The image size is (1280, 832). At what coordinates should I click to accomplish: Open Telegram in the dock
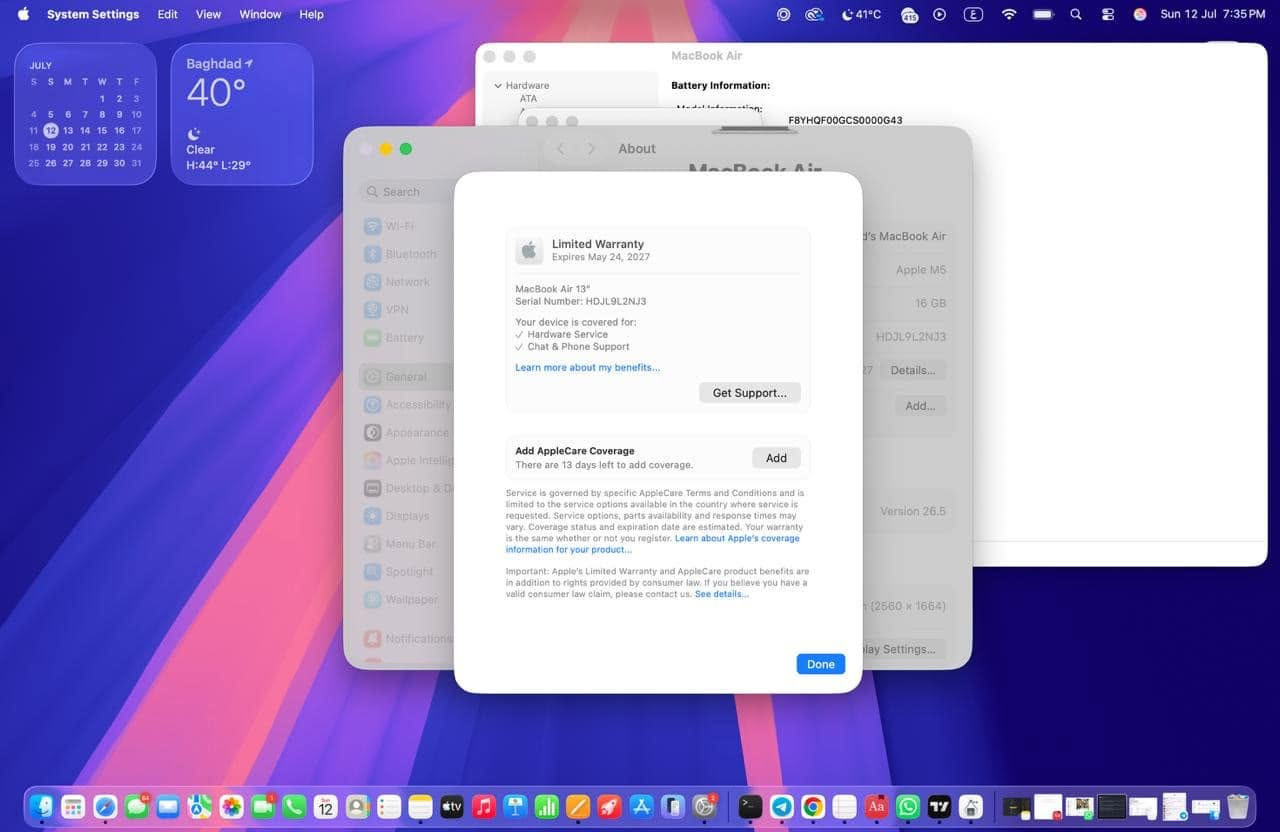coord(782,806)
